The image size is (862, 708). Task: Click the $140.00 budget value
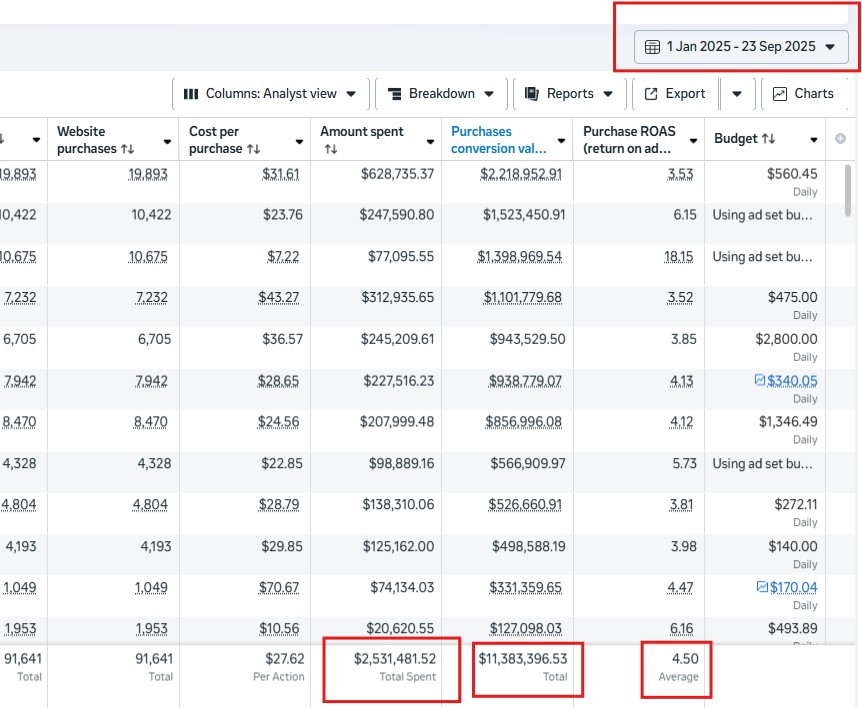pyautogui.click(x=793, y=546)
